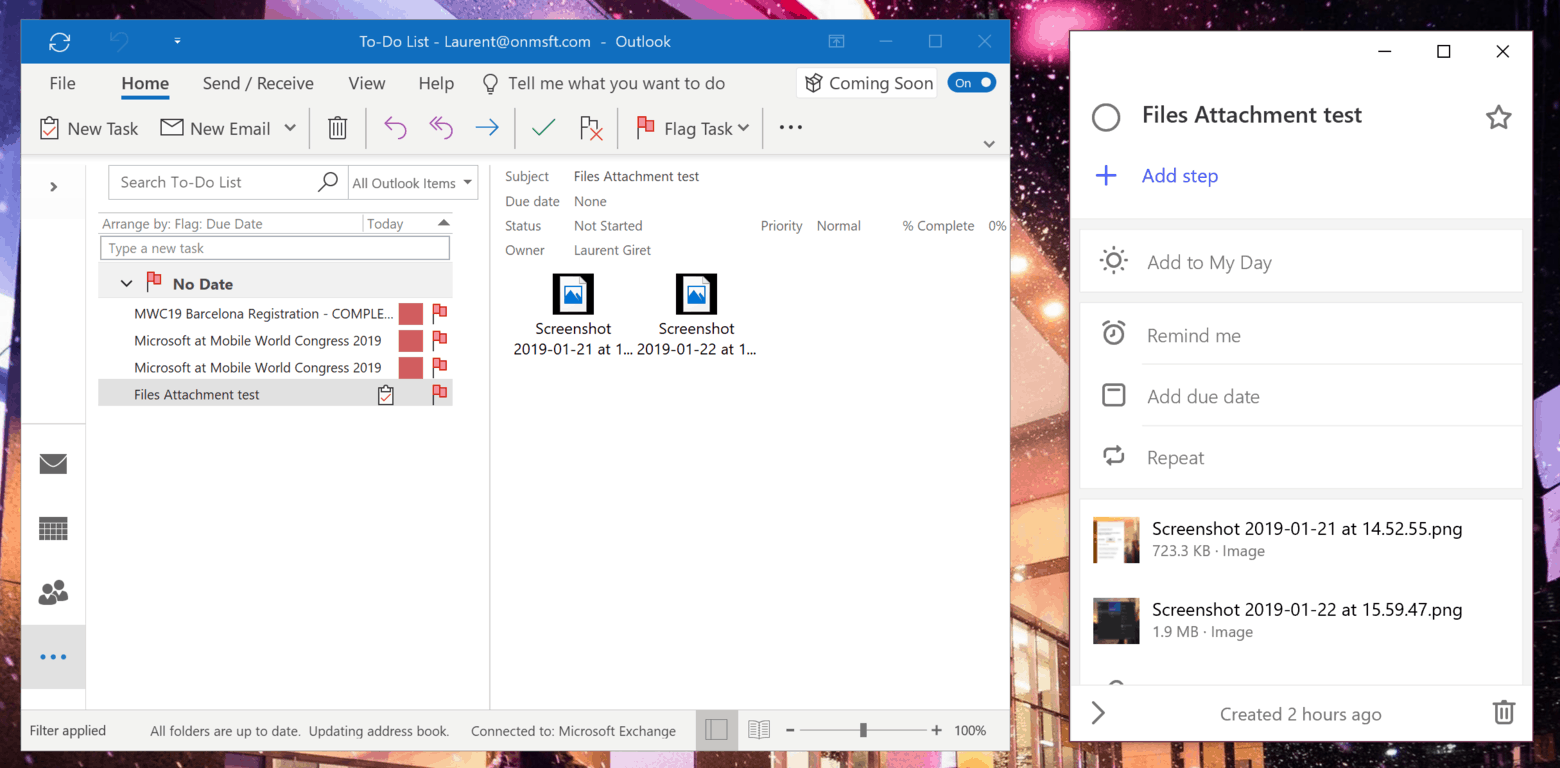Collapse the No Date group
Viewport: 1560px width, 768px height.
126,284
